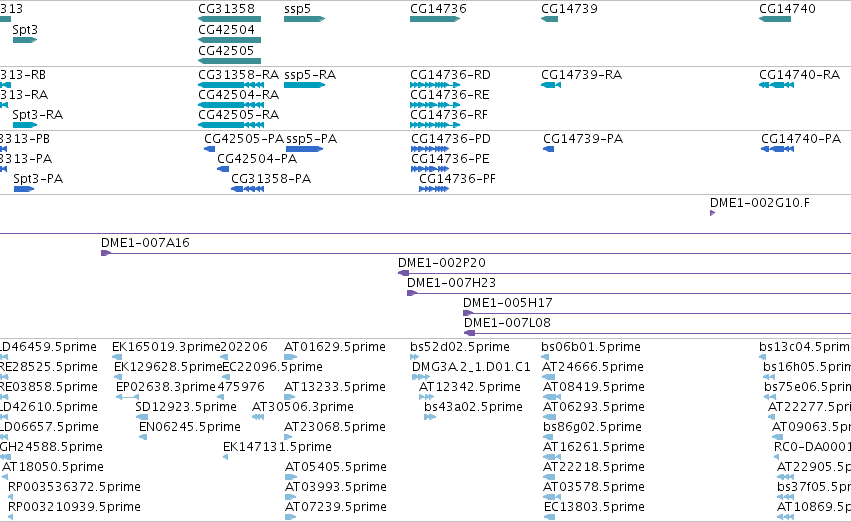Screen dimensions: 851x522
Task: Click EST AT06293.5prime
Action: tap(593, 408)
